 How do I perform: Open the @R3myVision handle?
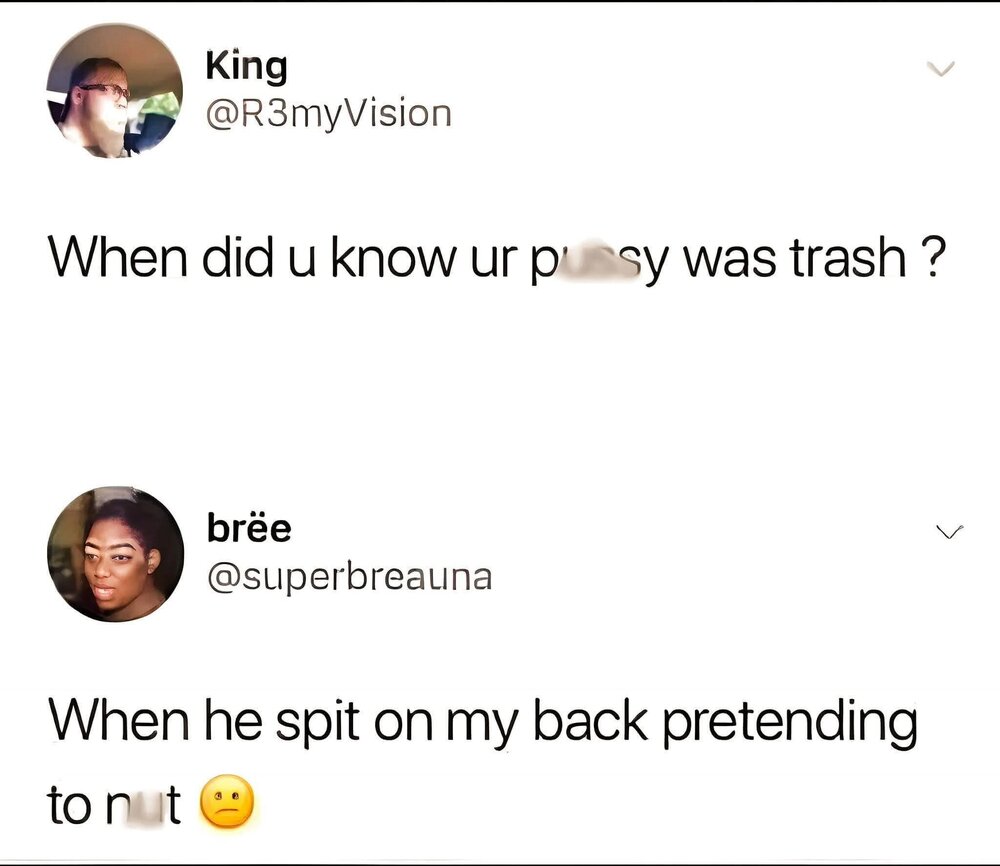(328, 113)
